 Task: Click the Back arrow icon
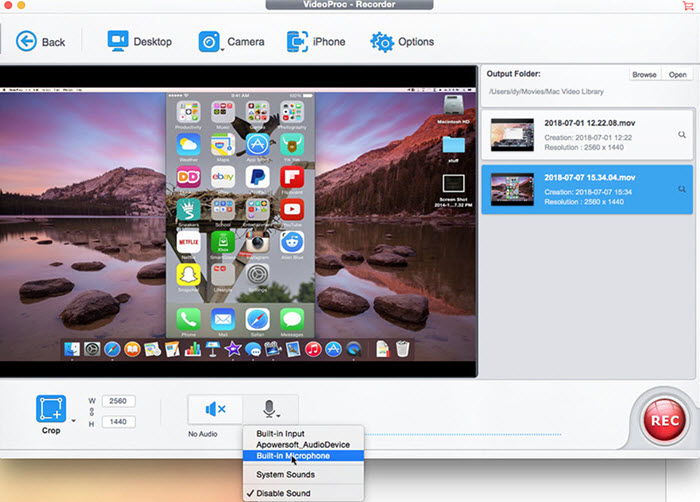pos(27,41)
